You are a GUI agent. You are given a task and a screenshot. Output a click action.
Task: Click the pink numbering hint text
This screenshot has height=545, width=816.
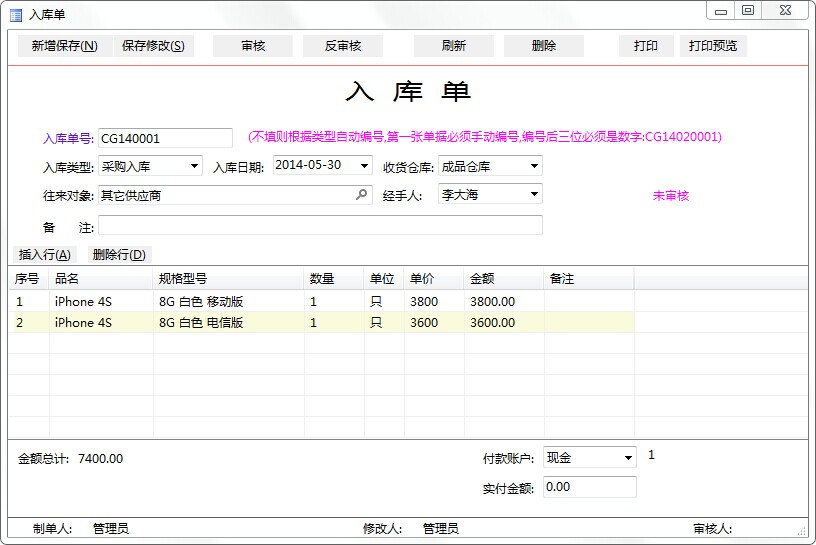pyautogui.click(x=484, y=137)
